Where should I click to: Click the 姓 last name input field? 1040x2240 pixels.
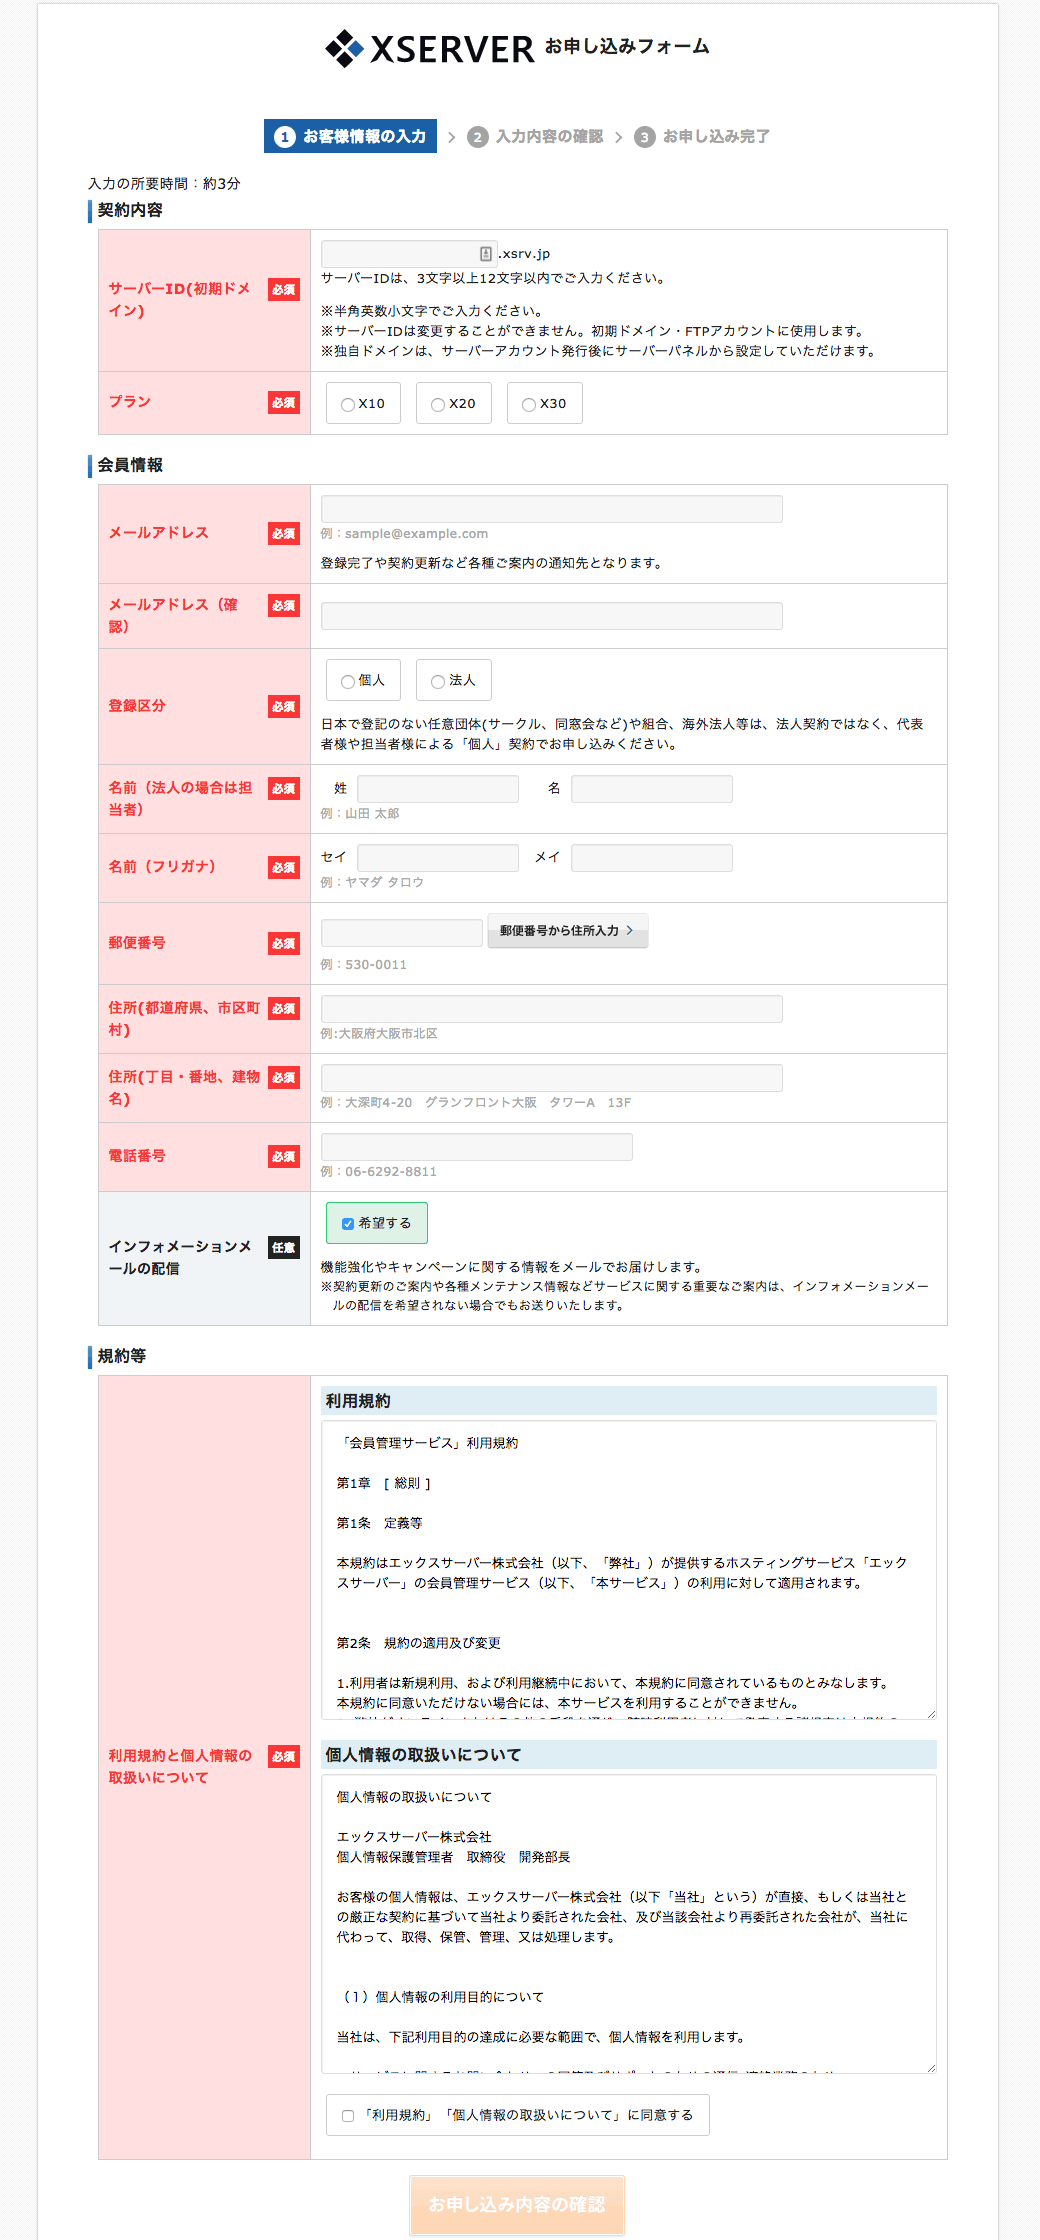[437, 789]
